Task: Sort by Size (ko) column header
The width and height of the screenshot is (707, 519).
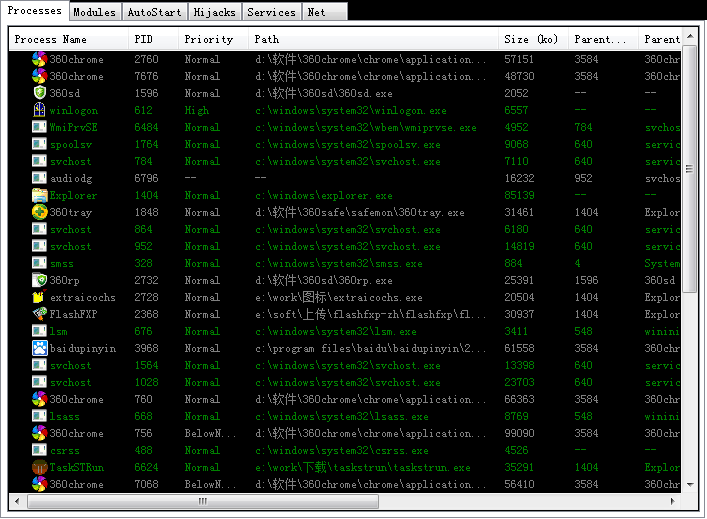Action: [x=533, y=39]
